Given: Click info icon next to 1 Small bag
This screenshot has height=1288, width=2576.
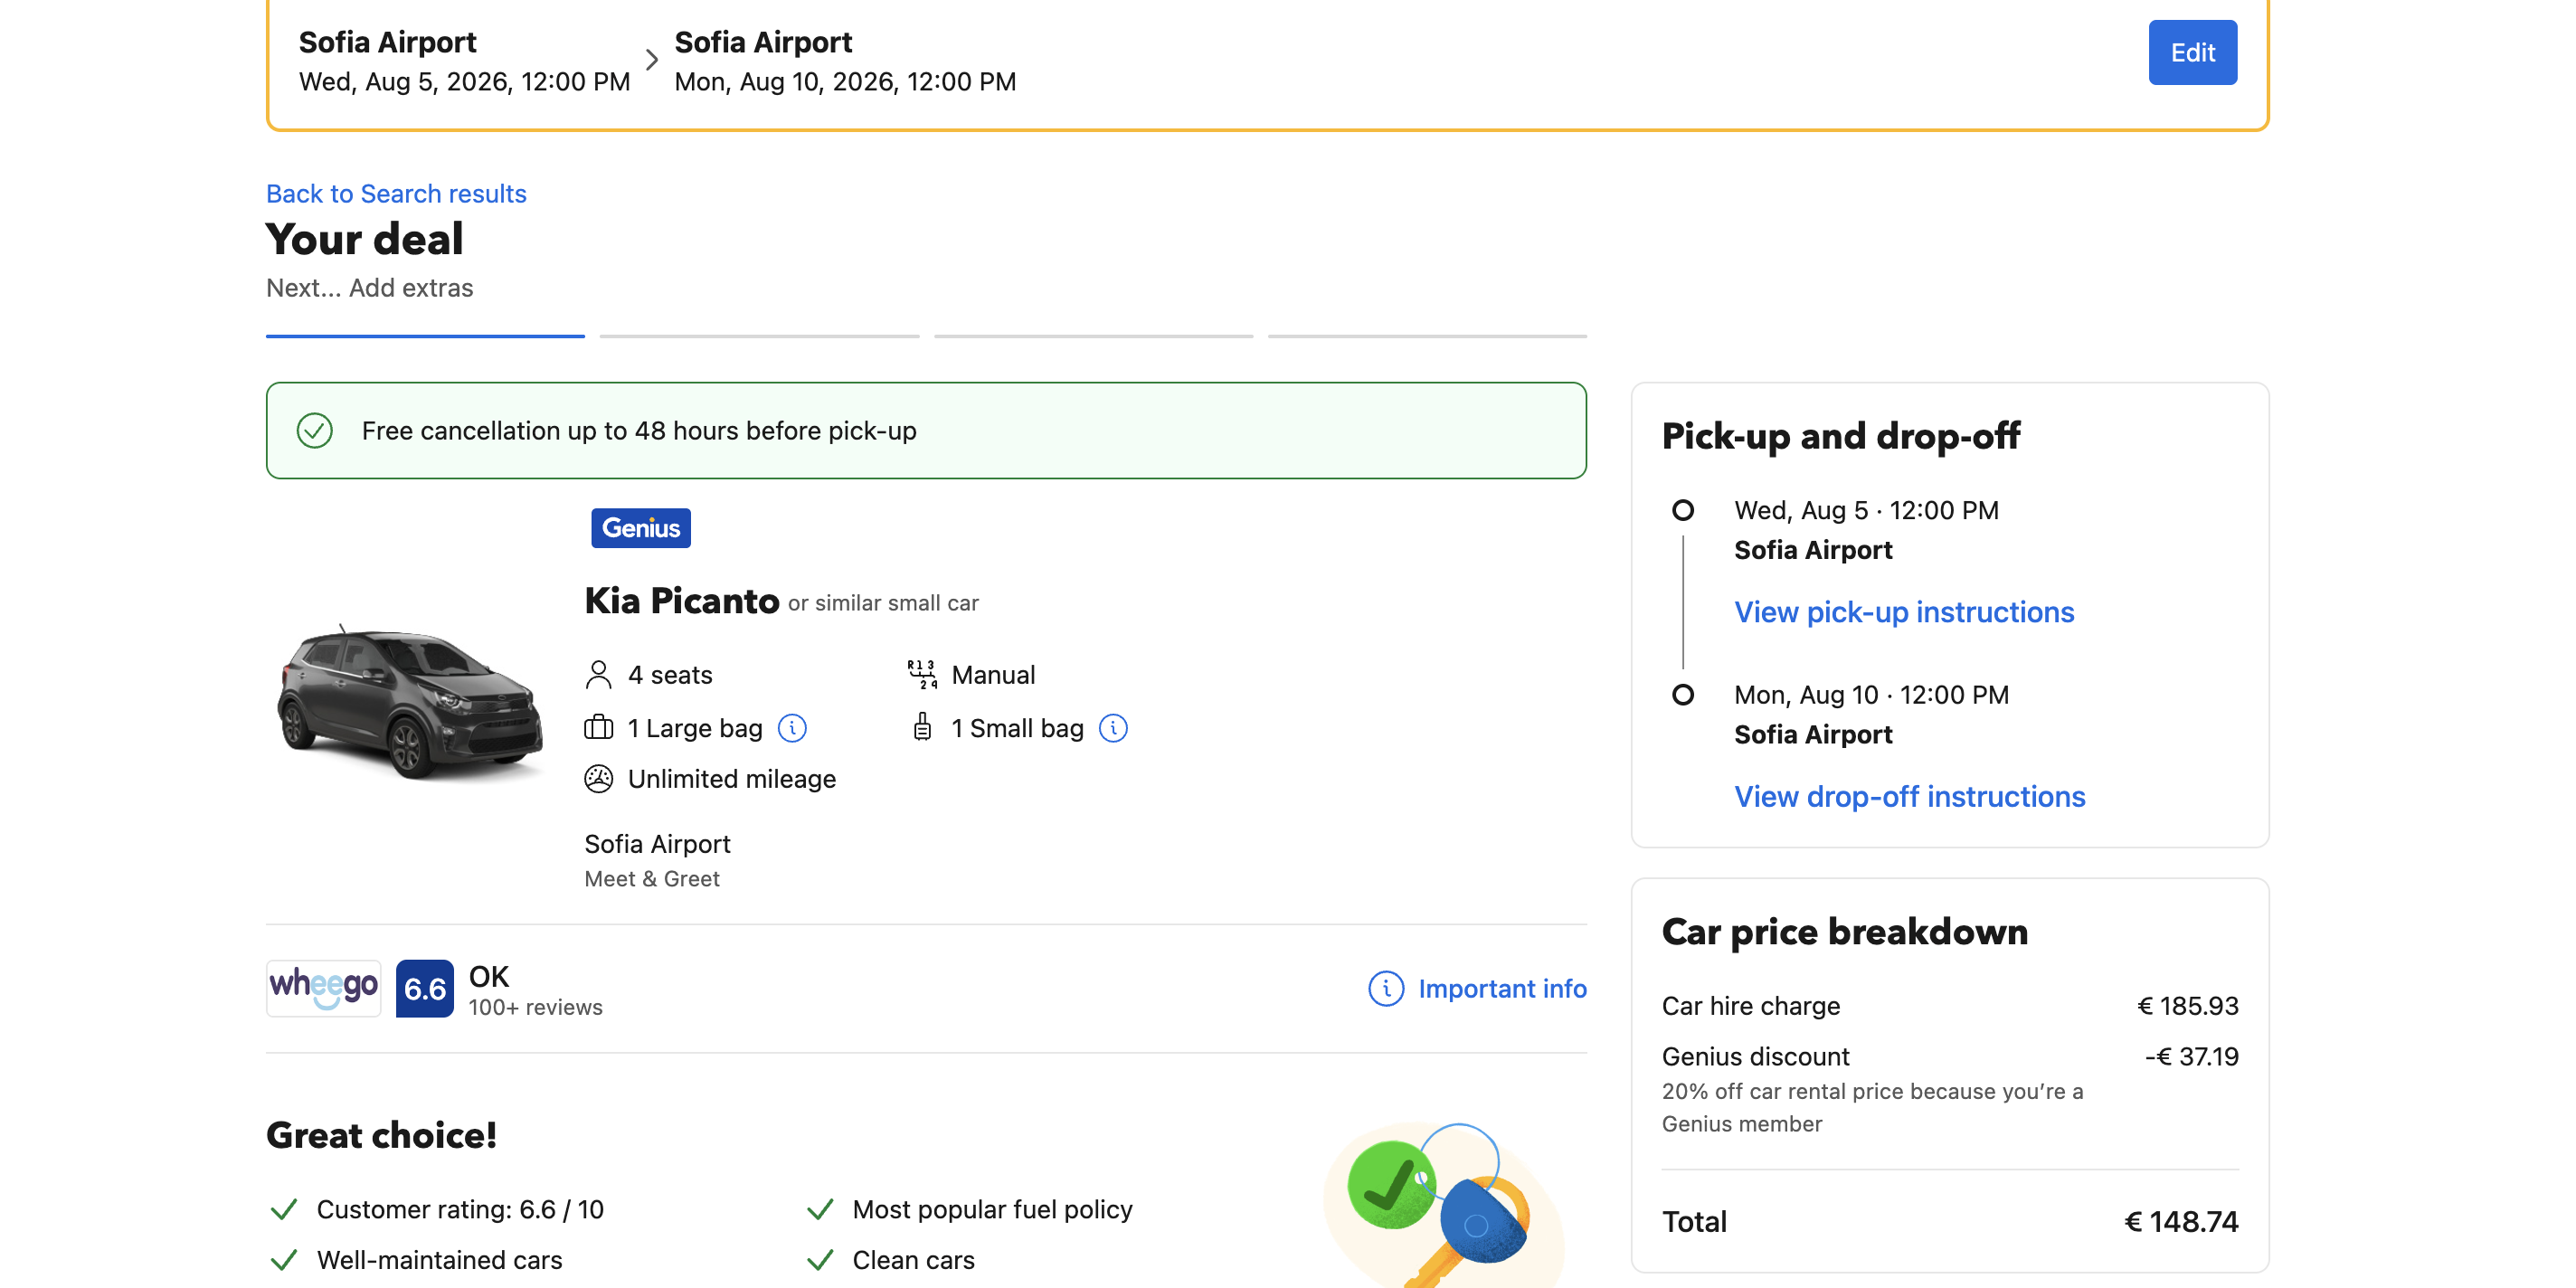Looking at the screenshot, I should coord(1113,728).
